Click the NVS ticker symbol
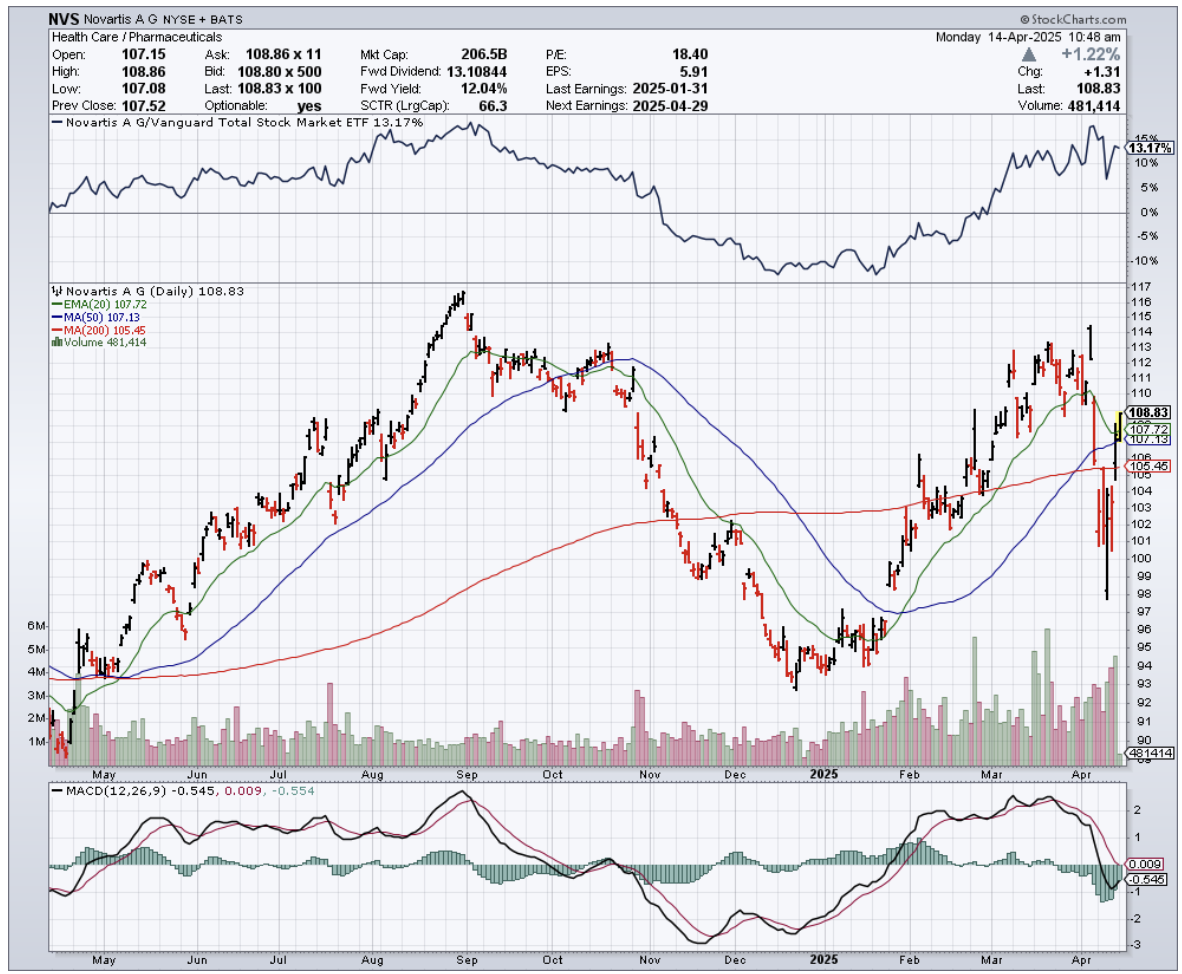This screenshot has height=974, width=1182. pos(66,19)
